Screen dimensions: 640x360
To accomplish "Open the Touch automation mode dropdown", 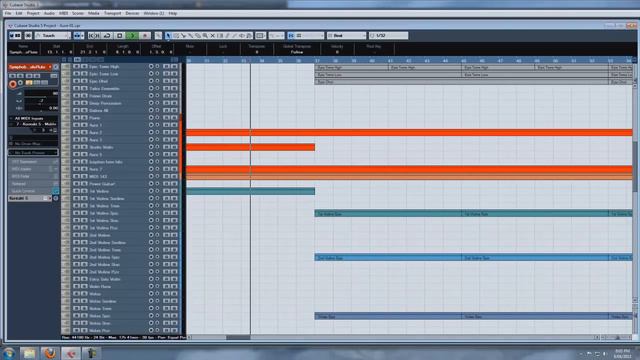I will [x=53, y=36].
